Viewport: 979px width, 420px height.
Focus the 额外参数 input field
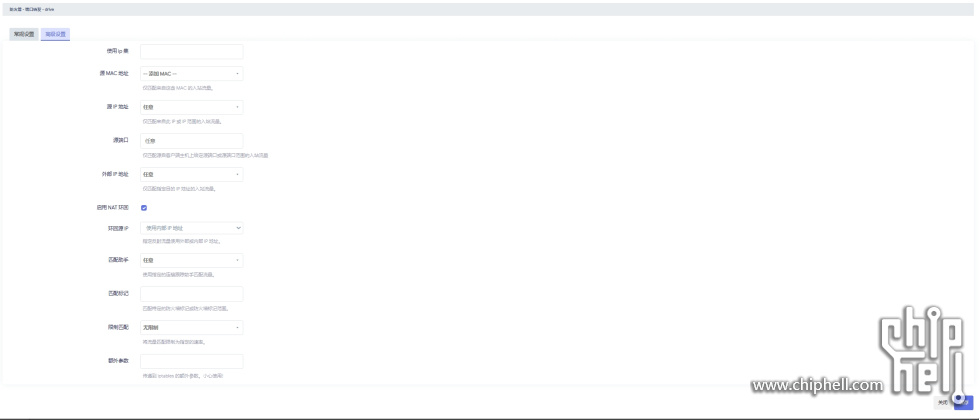(192, 361)
